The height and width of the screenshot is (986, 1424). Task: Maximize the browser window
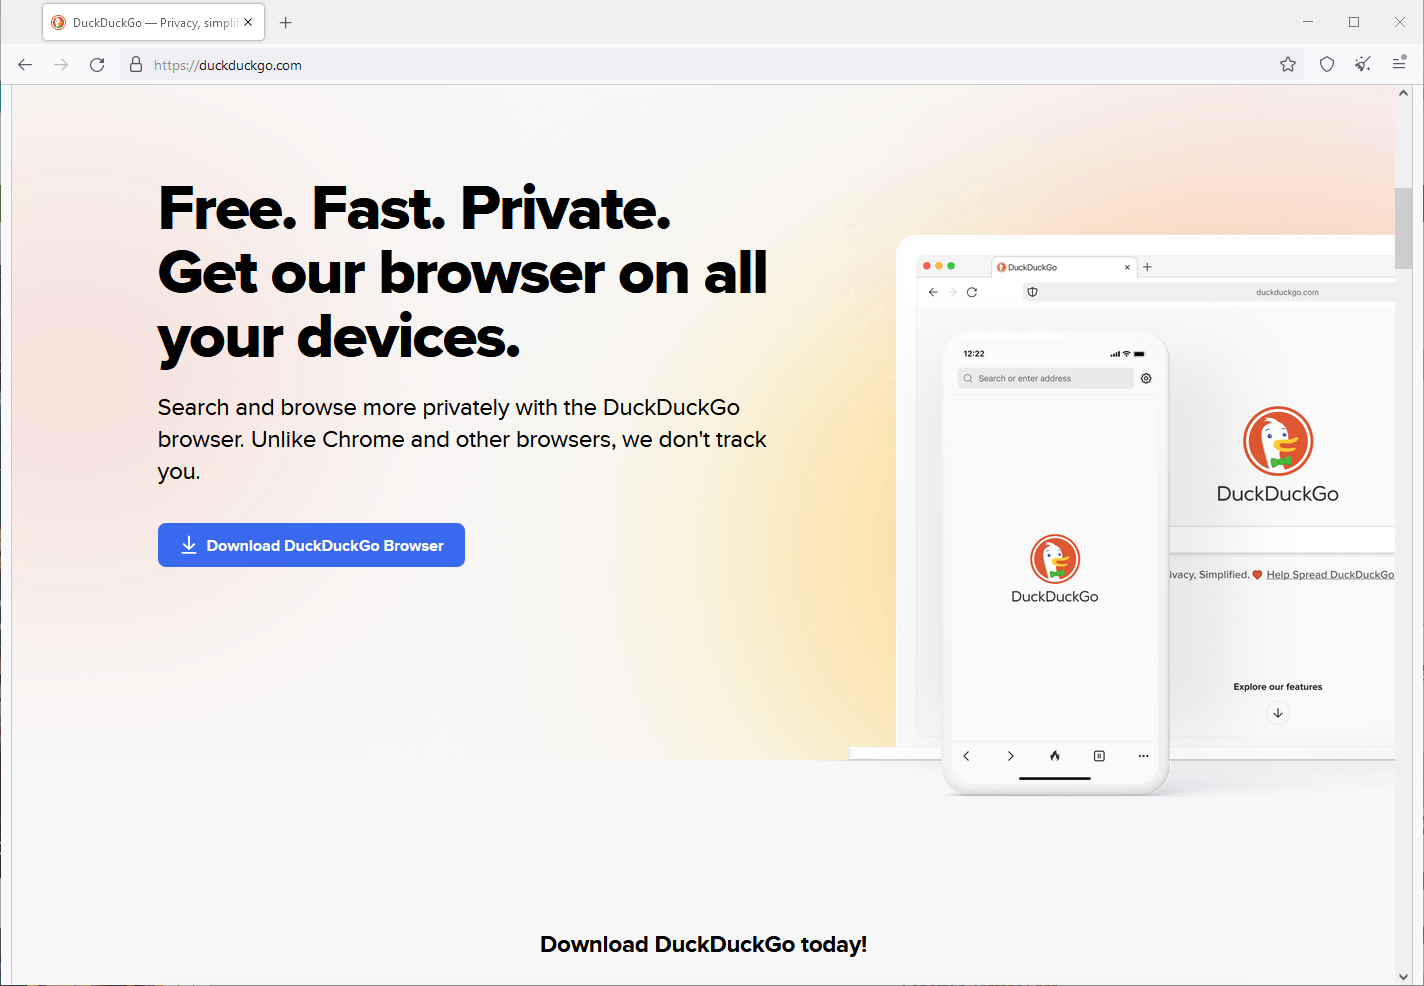(1354, 22)
